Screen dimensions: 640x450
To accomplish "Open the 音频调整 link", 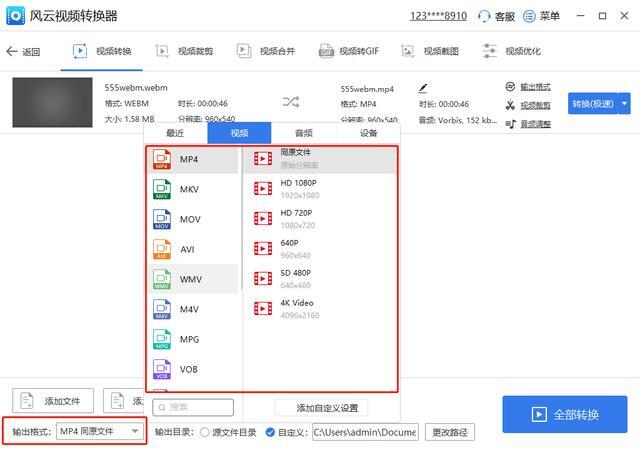I will click(x=535, y=124).
